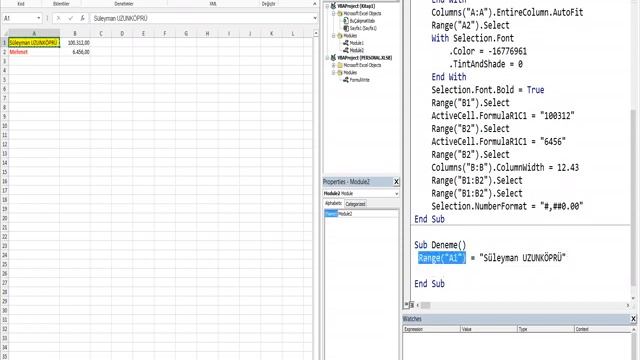
Task: Click Procedure View icon below code
Action: pyautogui.click(x=406, y=305)
